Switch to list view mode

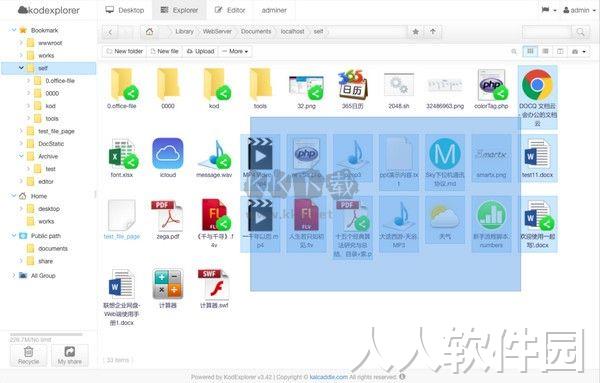click(546, 51)
